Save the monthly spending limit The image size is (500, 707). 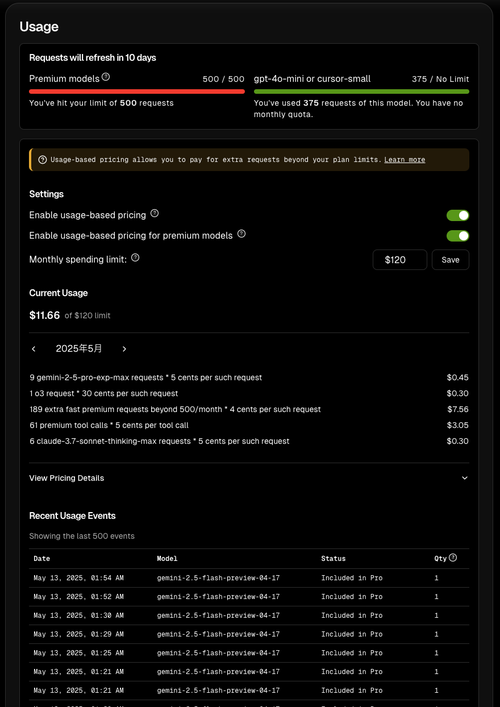pyautogui.click(x=450, y=260)
